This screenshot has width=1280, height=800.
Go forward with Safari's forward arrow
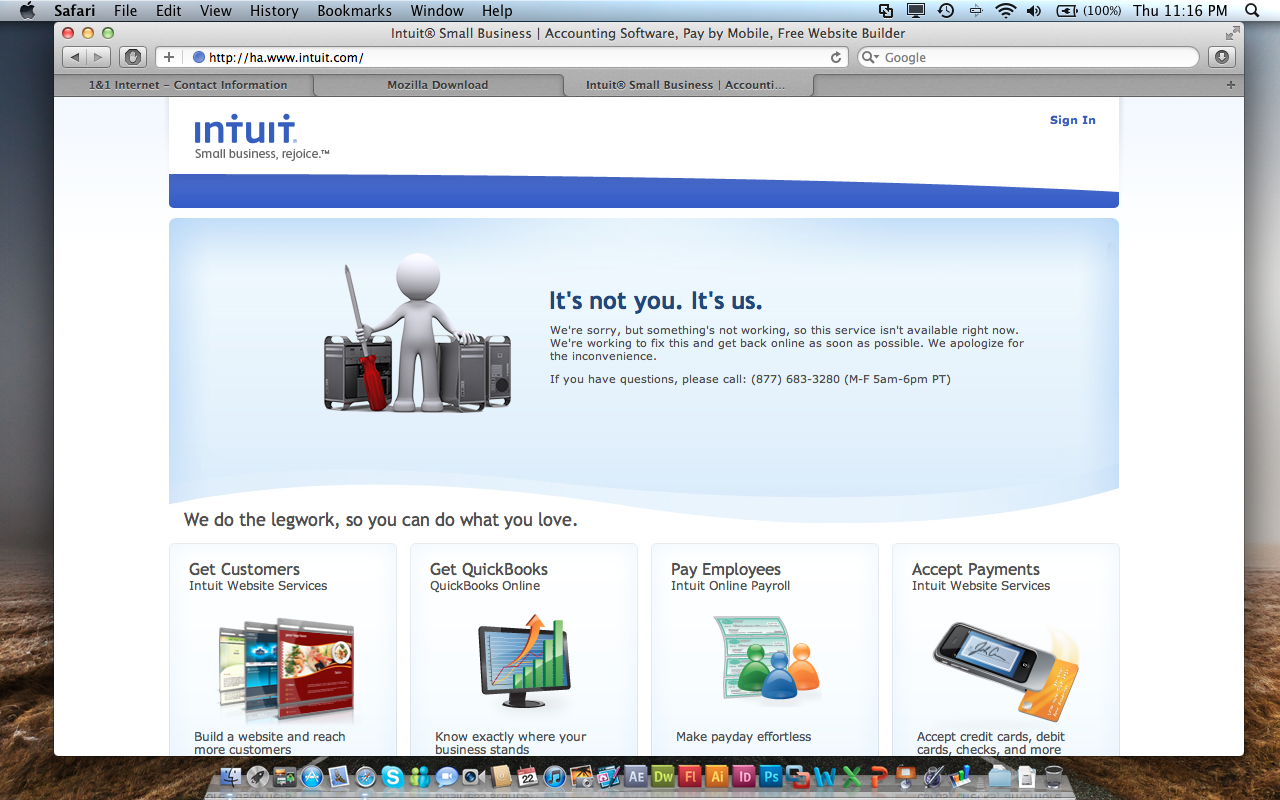point(99,57)
